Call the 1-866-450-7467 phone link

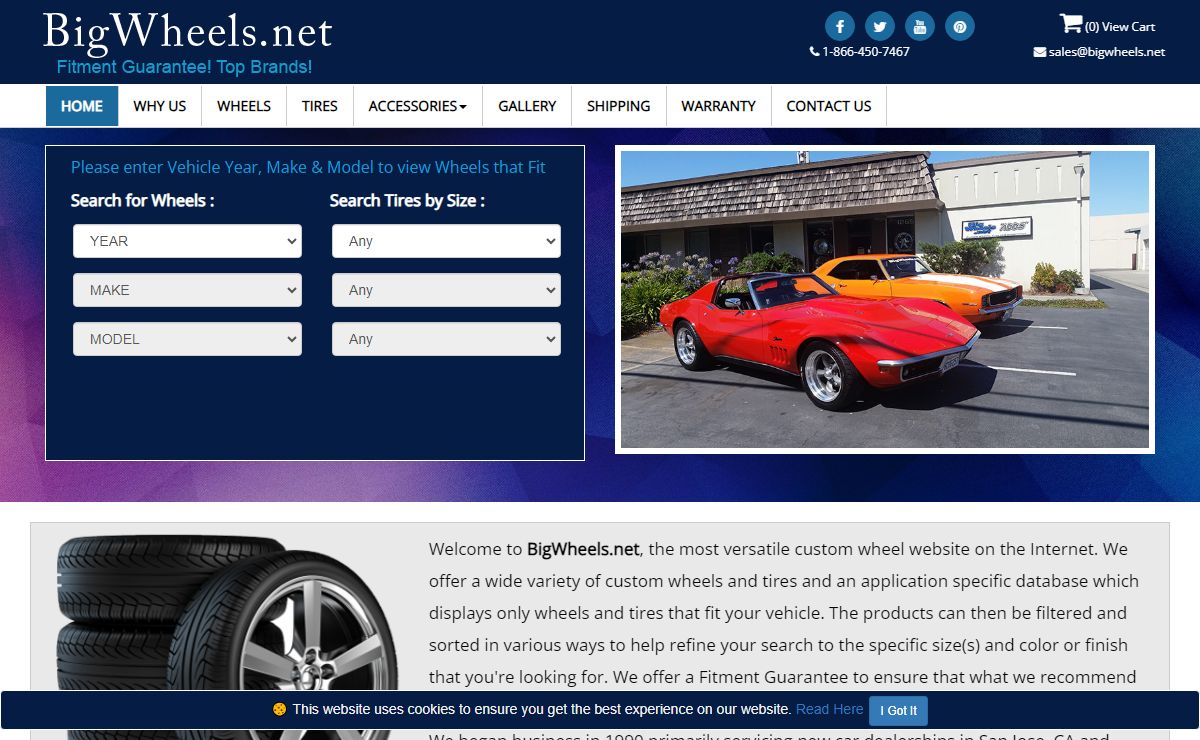click(x=866, y=52)
